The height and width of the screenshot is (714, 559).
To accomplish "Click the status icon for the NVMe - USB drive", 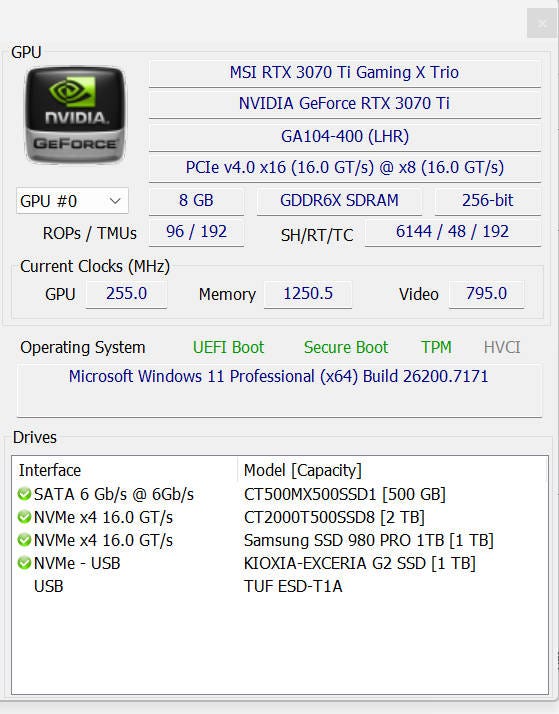I will pyautogui.click(x=24, y=563).
